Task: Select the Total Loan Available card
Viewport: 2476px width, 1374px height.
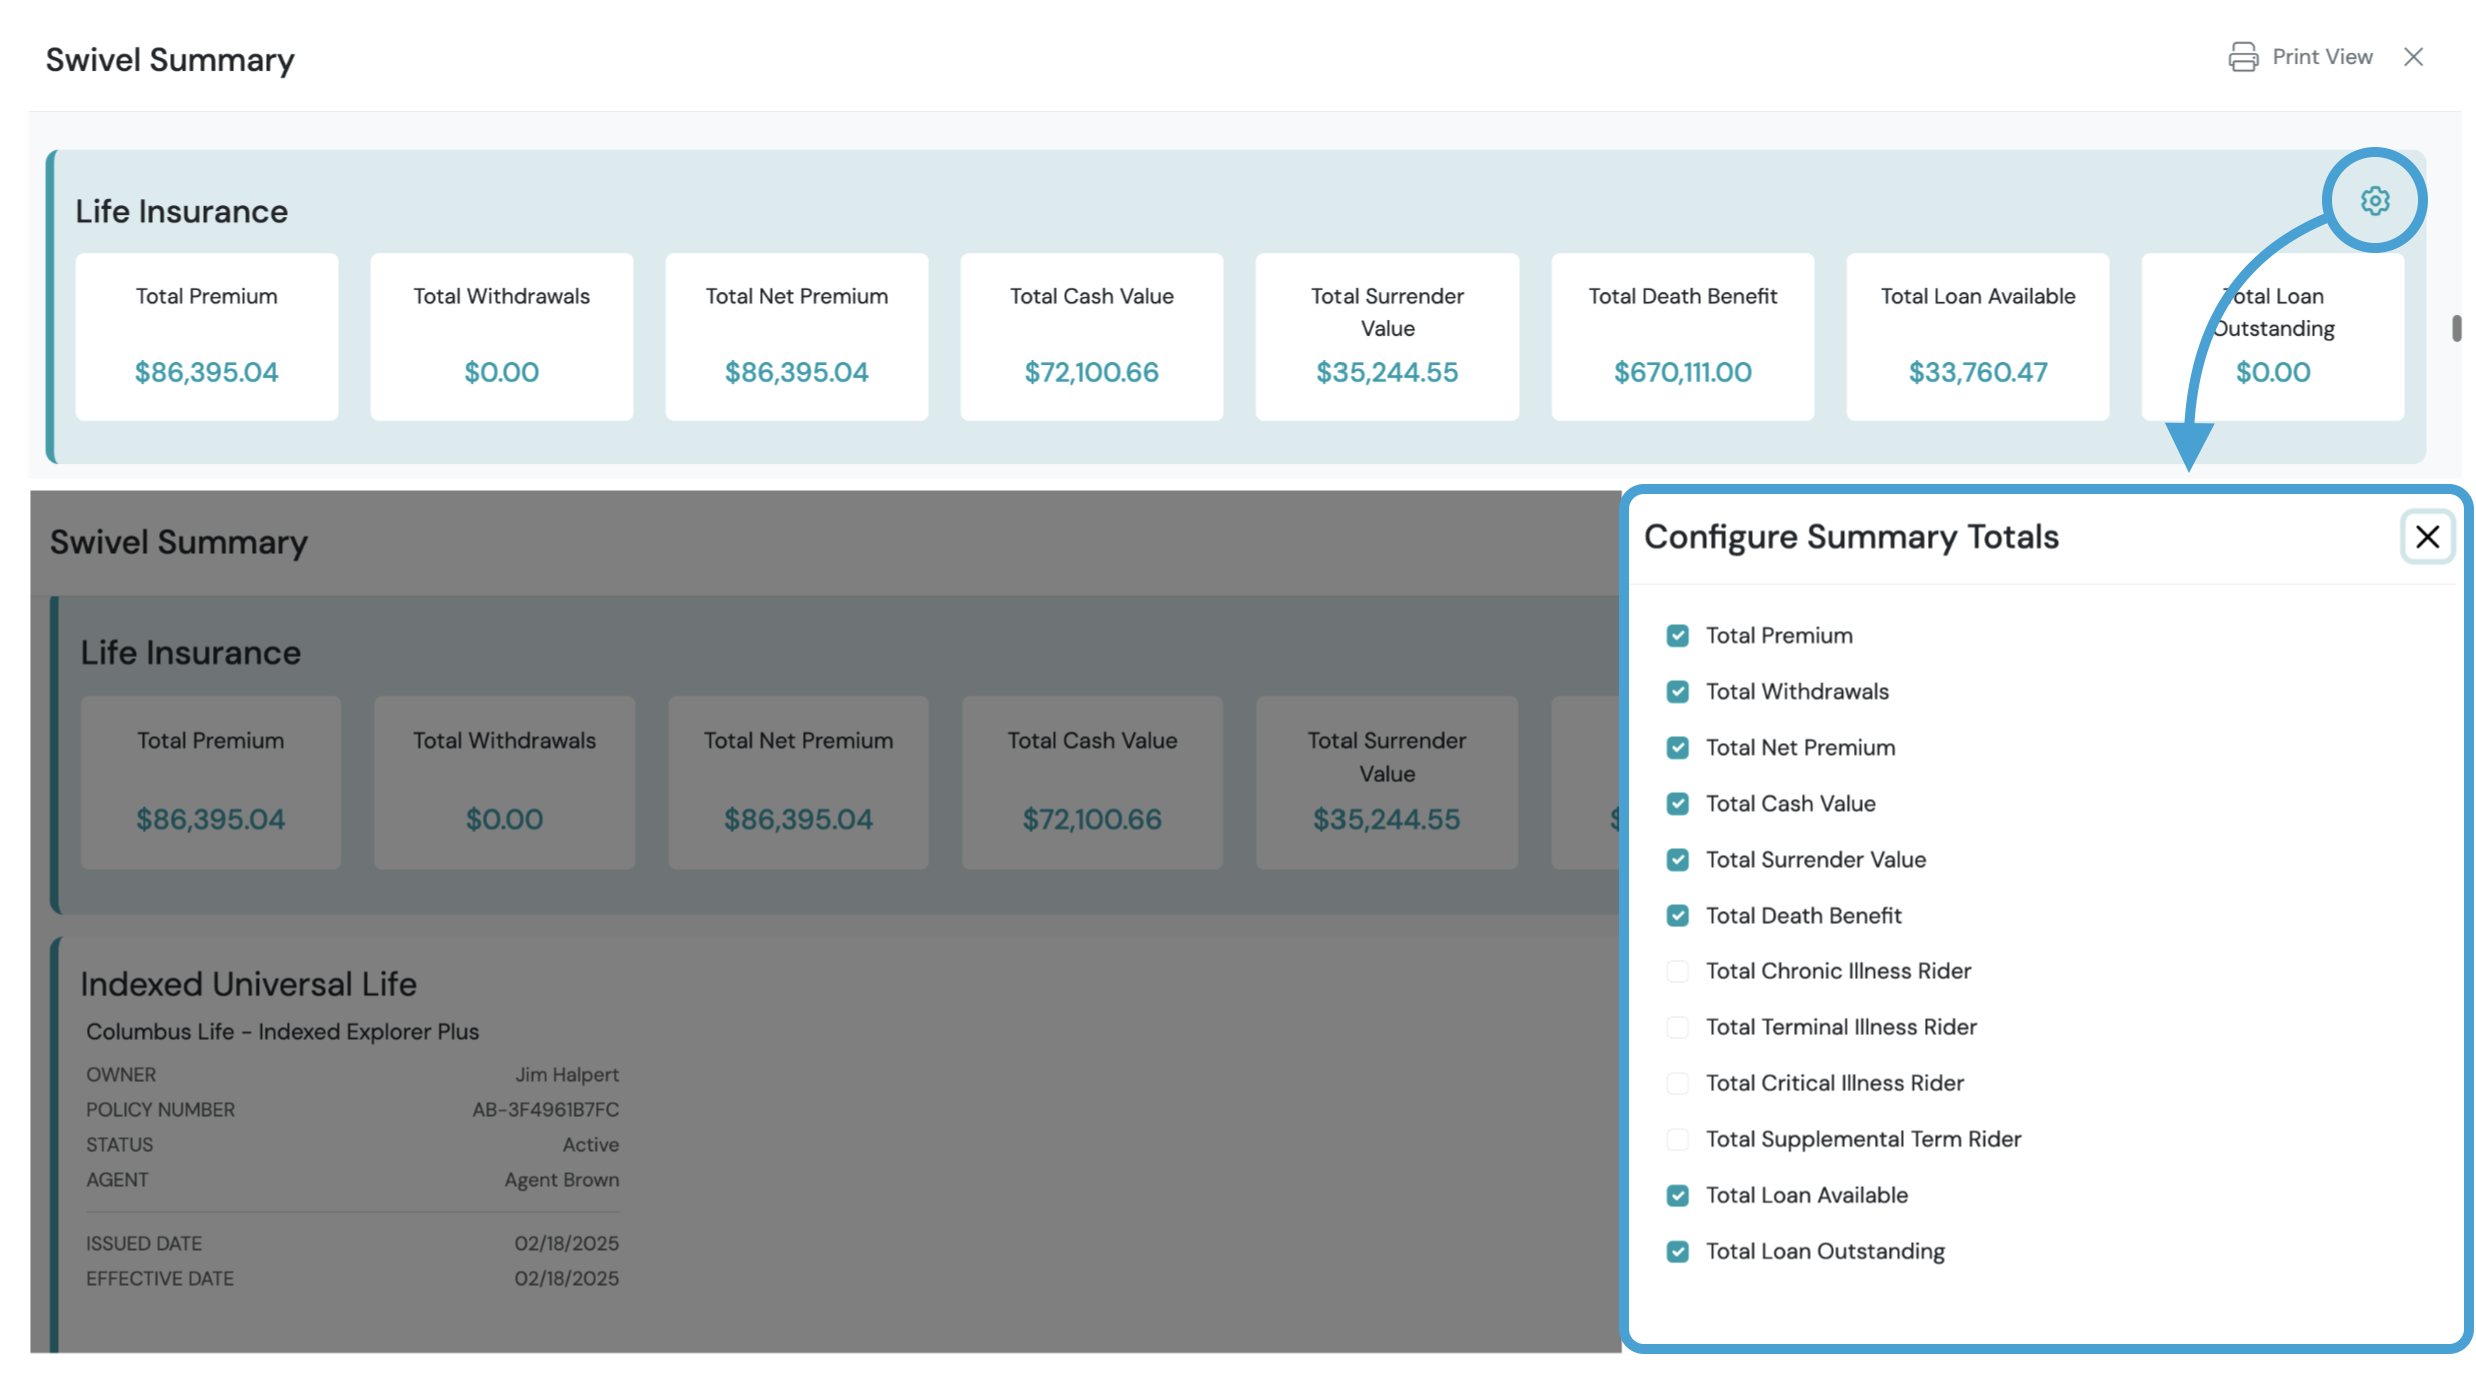Action: click(x=1978, y=337)
